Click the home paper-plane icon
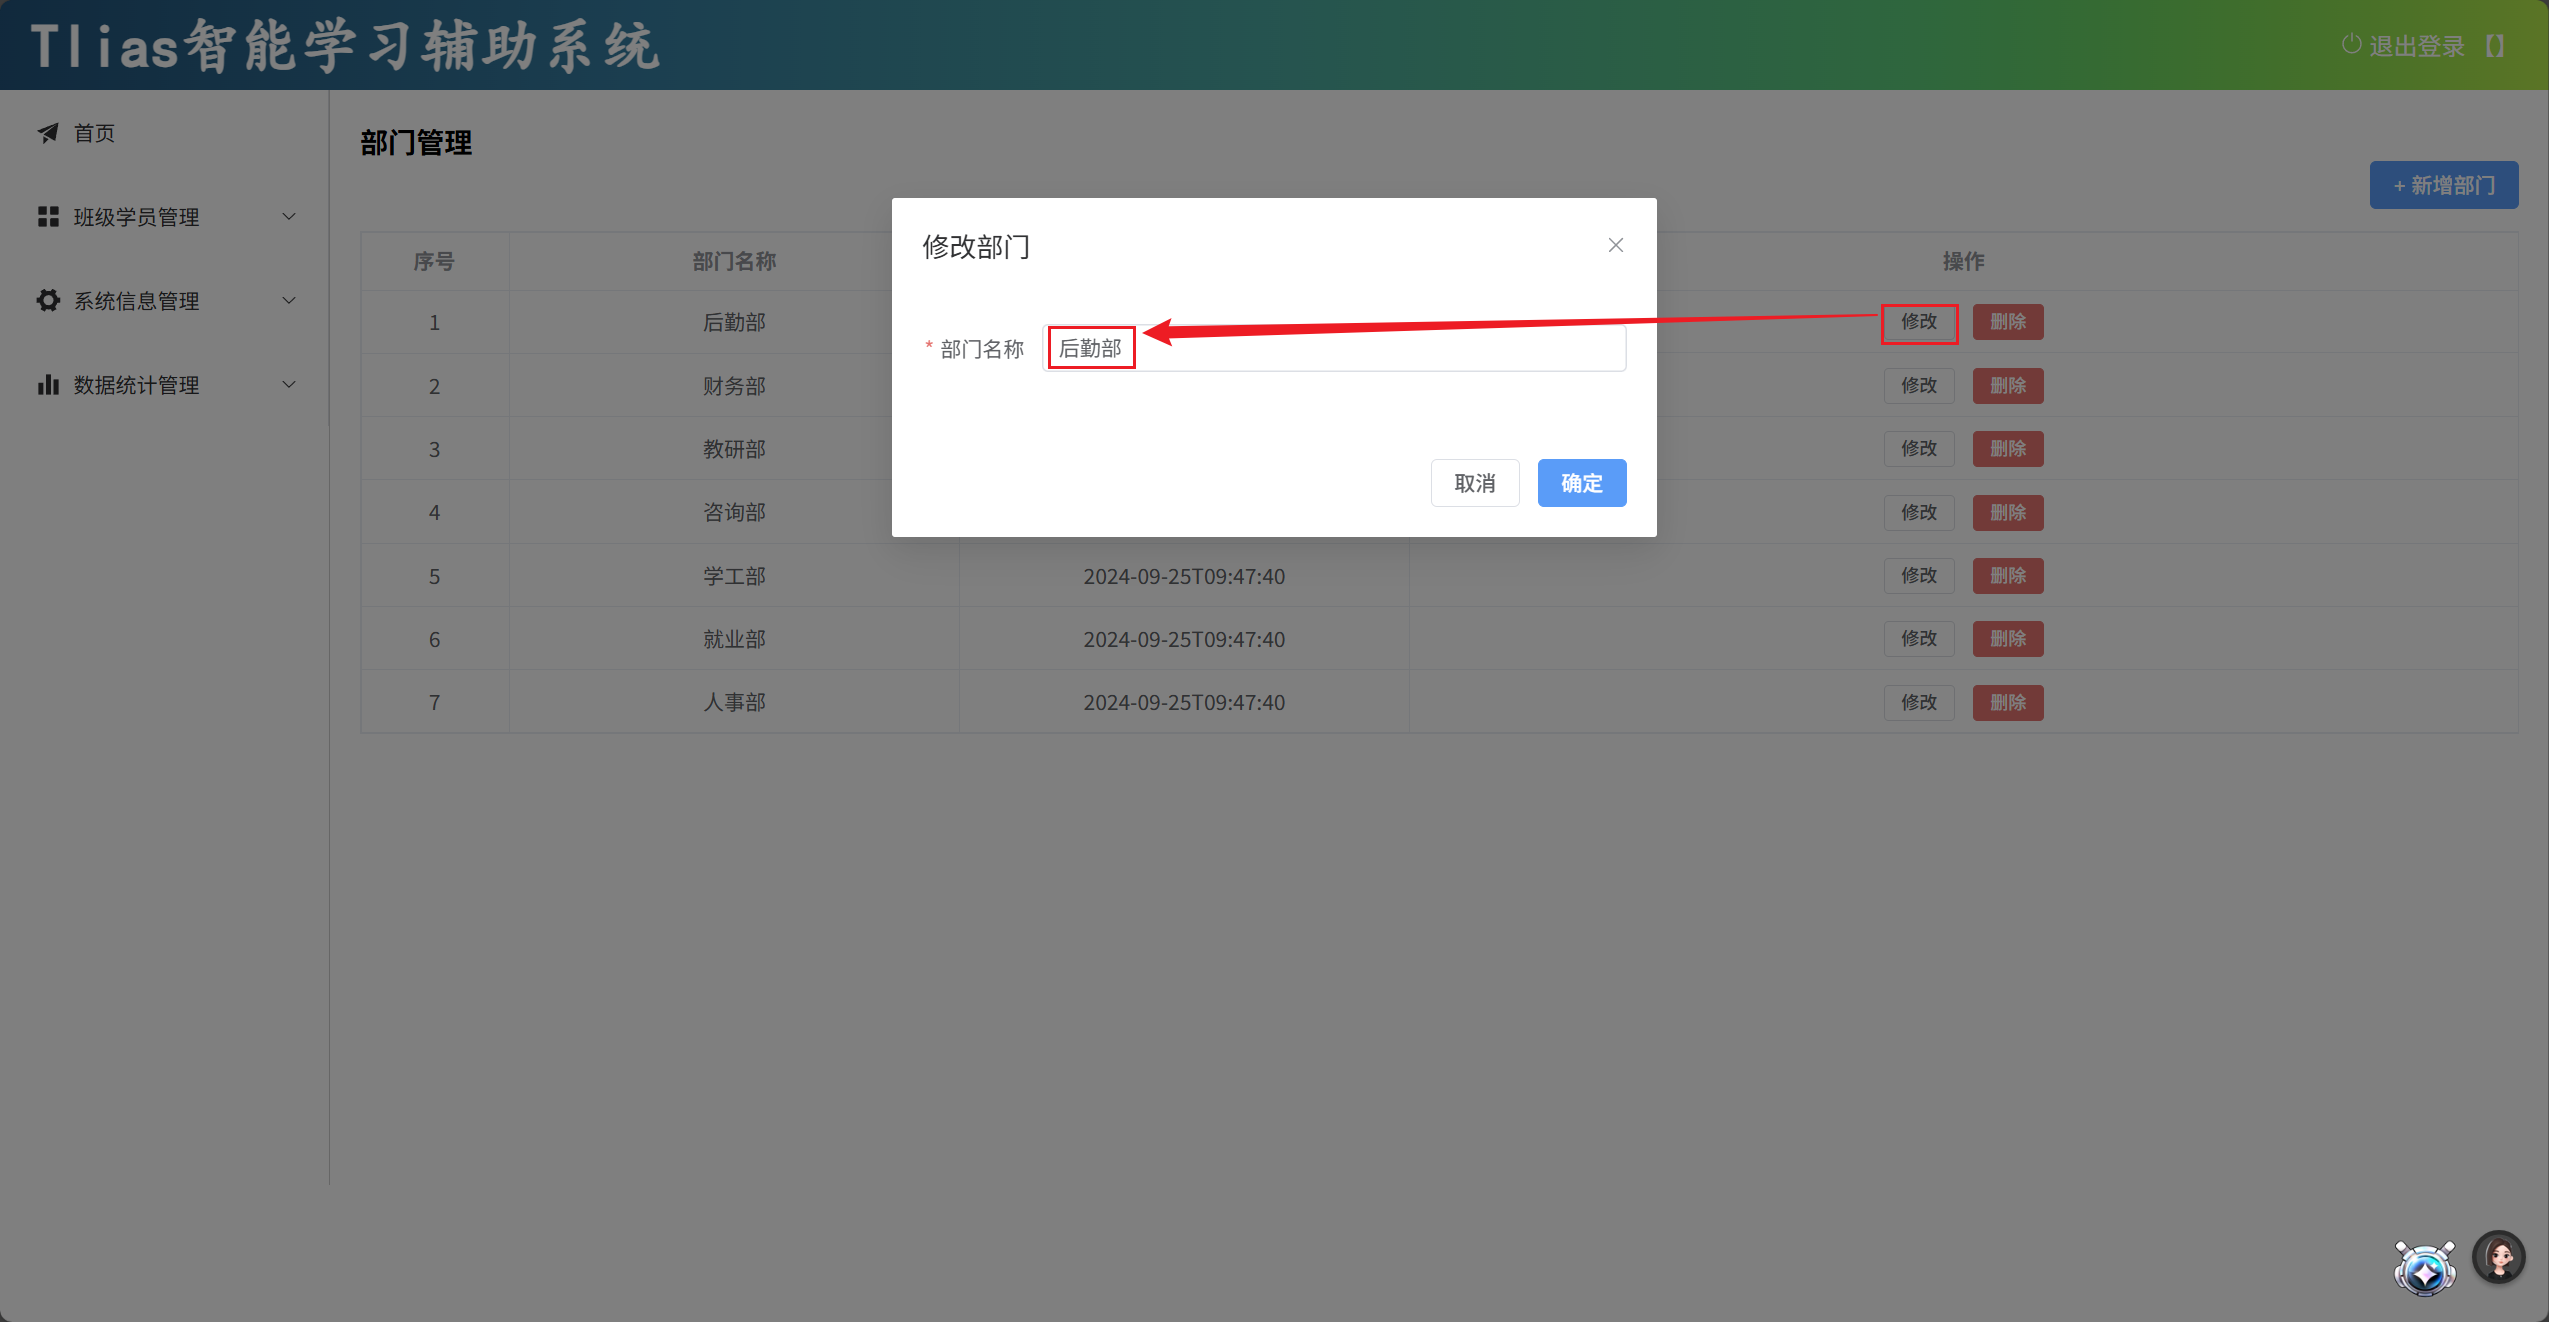The height and width of the screenshot is (1322, 2549). pyautogui.click(x=48, y=133)
